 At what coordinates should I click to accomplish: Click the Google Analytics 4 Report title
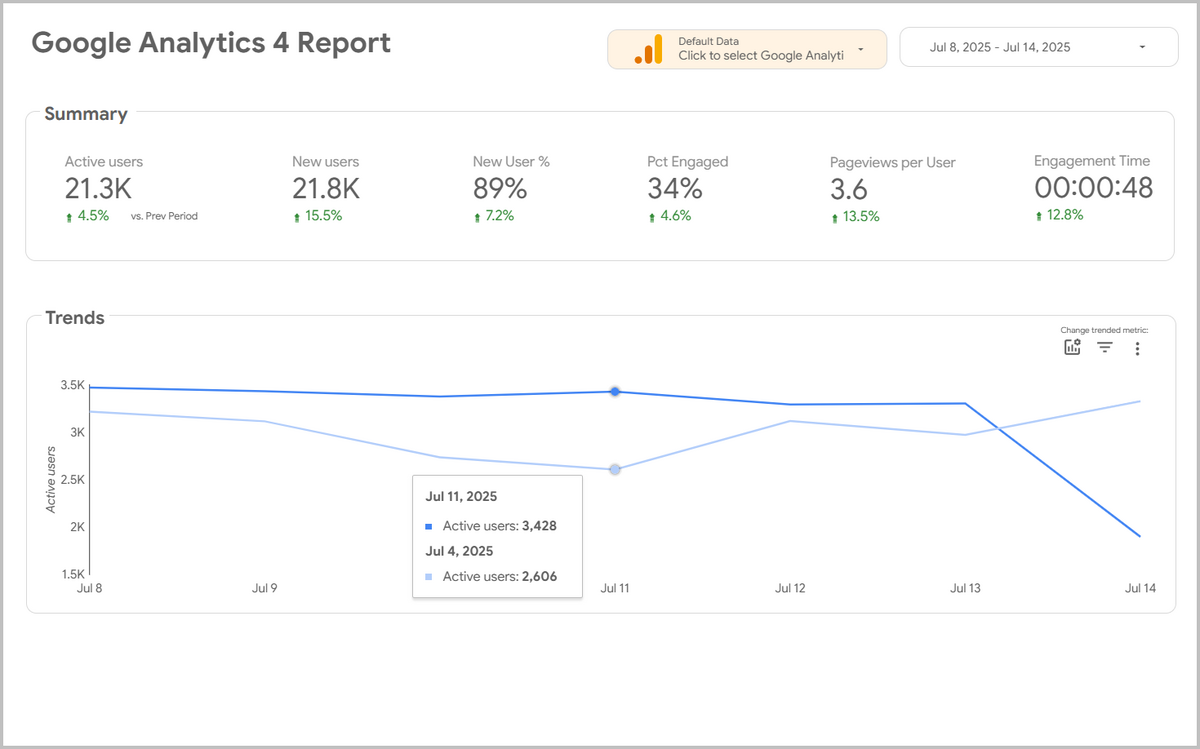click(211, 43)
